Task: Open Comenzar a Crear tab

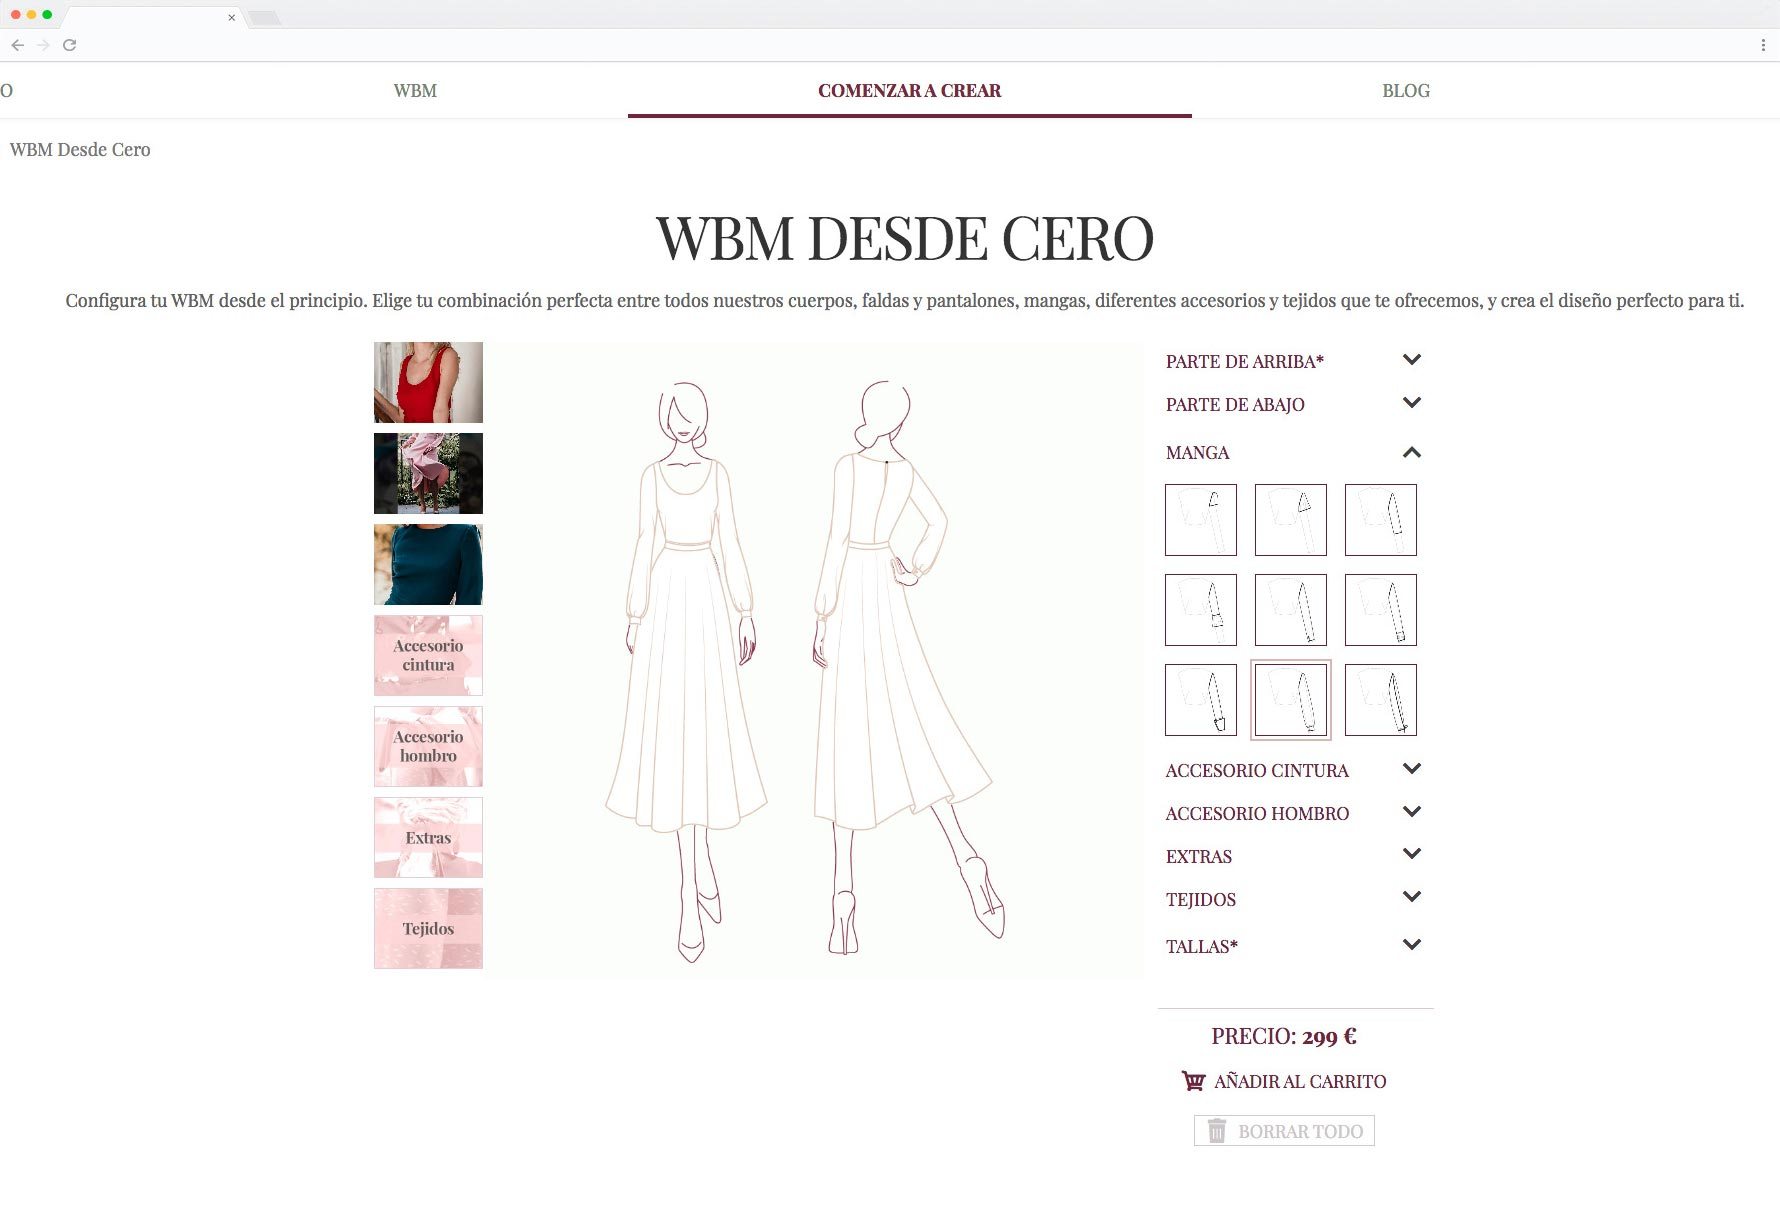Action: pos(909,91)
